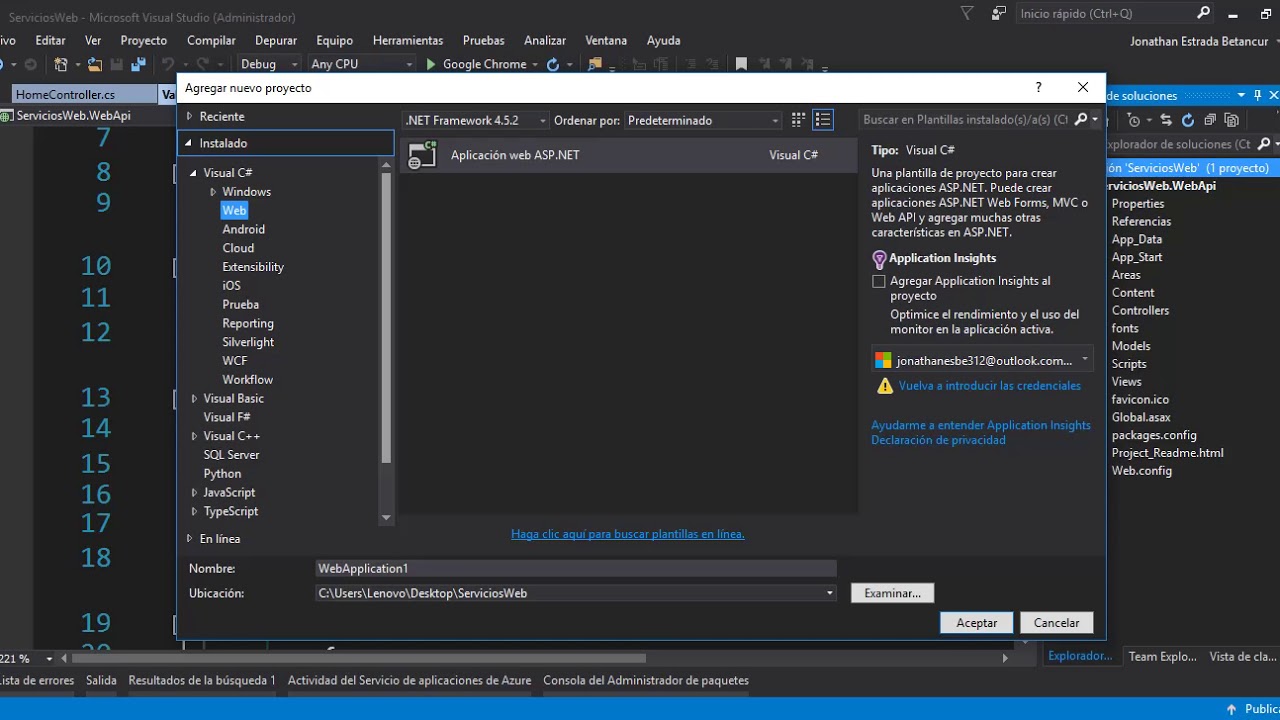The image size is (1280, 720).
Task: Pin the Solution Explorer panel
Action: pos(1258,95)
